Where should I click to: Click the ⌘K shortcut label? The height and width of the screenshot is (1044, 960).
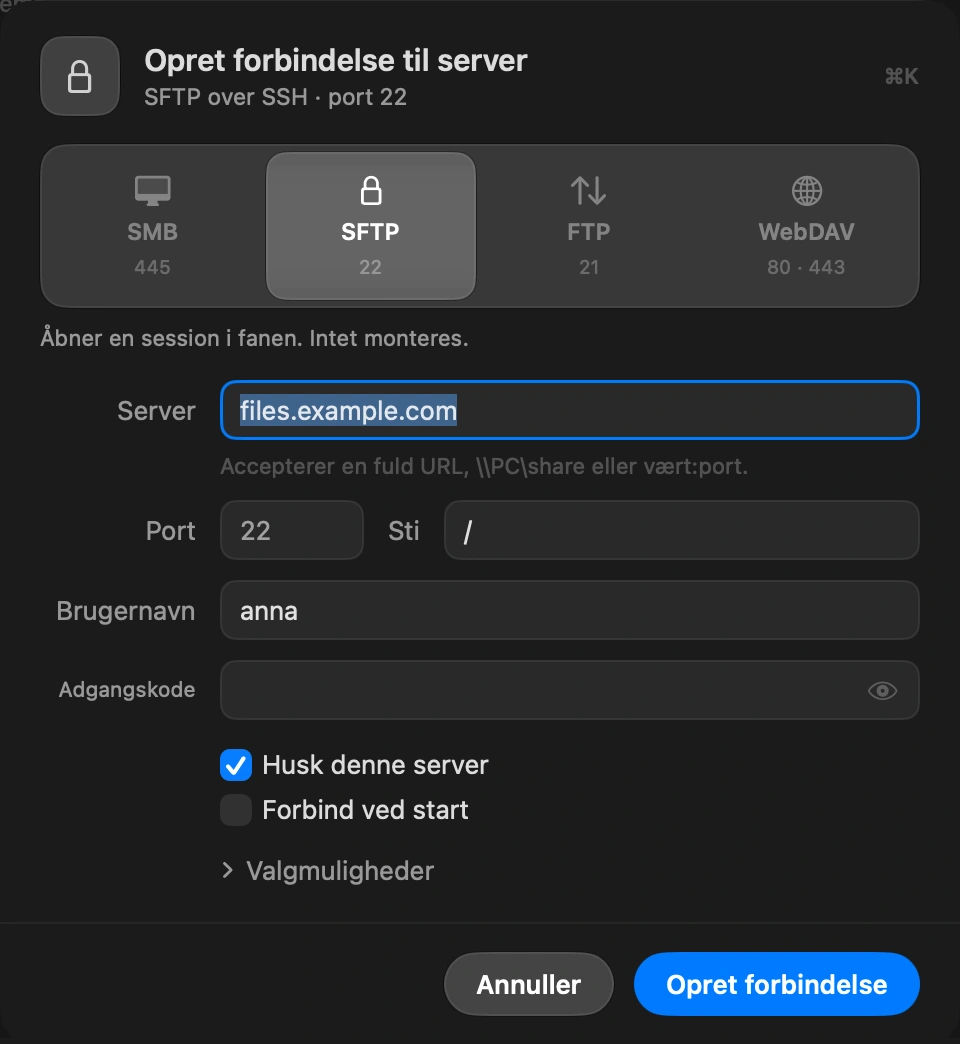[x=901, y=77]
